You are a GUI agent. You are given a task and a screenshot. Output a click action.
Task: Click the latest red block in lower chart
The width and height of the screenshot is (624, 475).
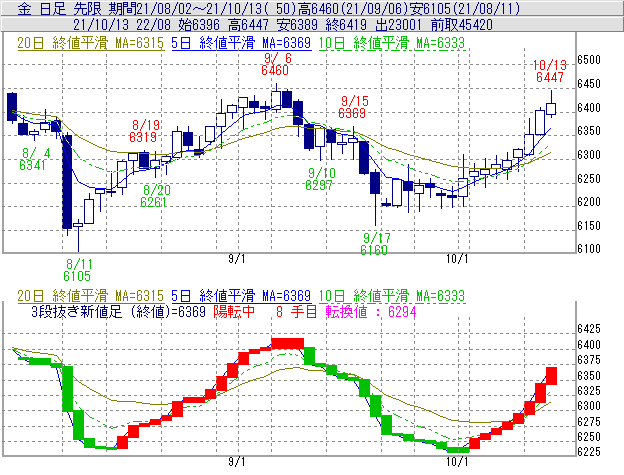click(x=551, y=376)
